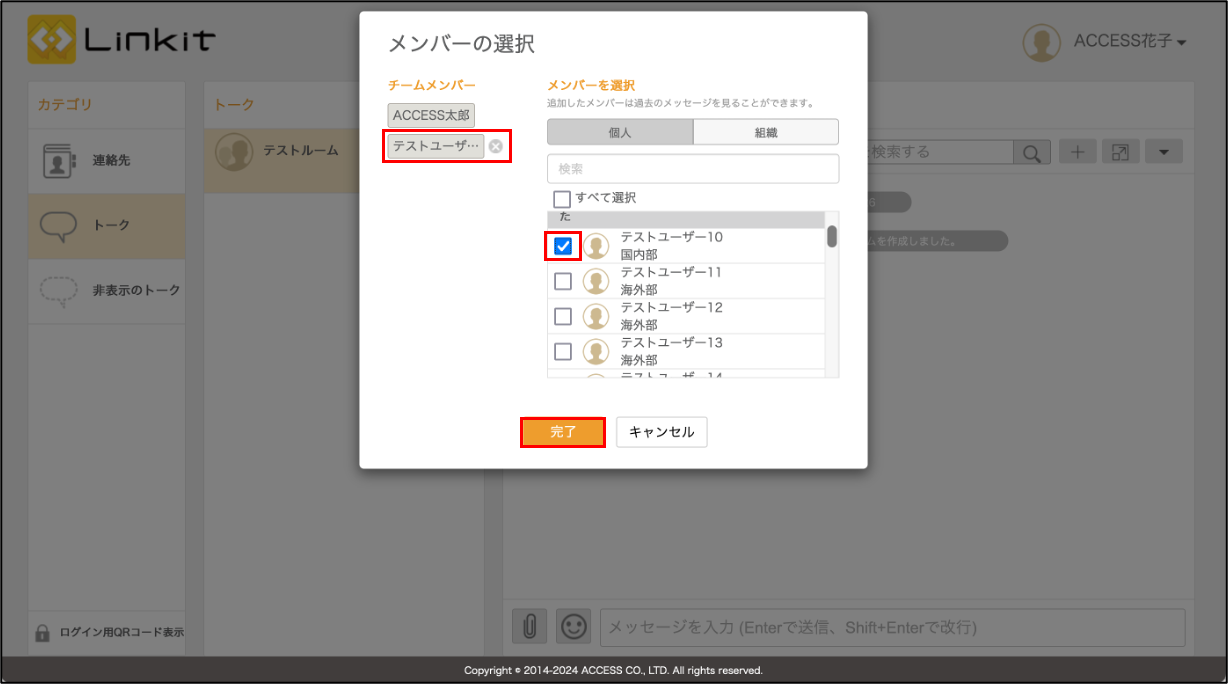Check the テストユーザー12 checkbox
Viewport: 1228px width, 684px height.
pos(563,316)
